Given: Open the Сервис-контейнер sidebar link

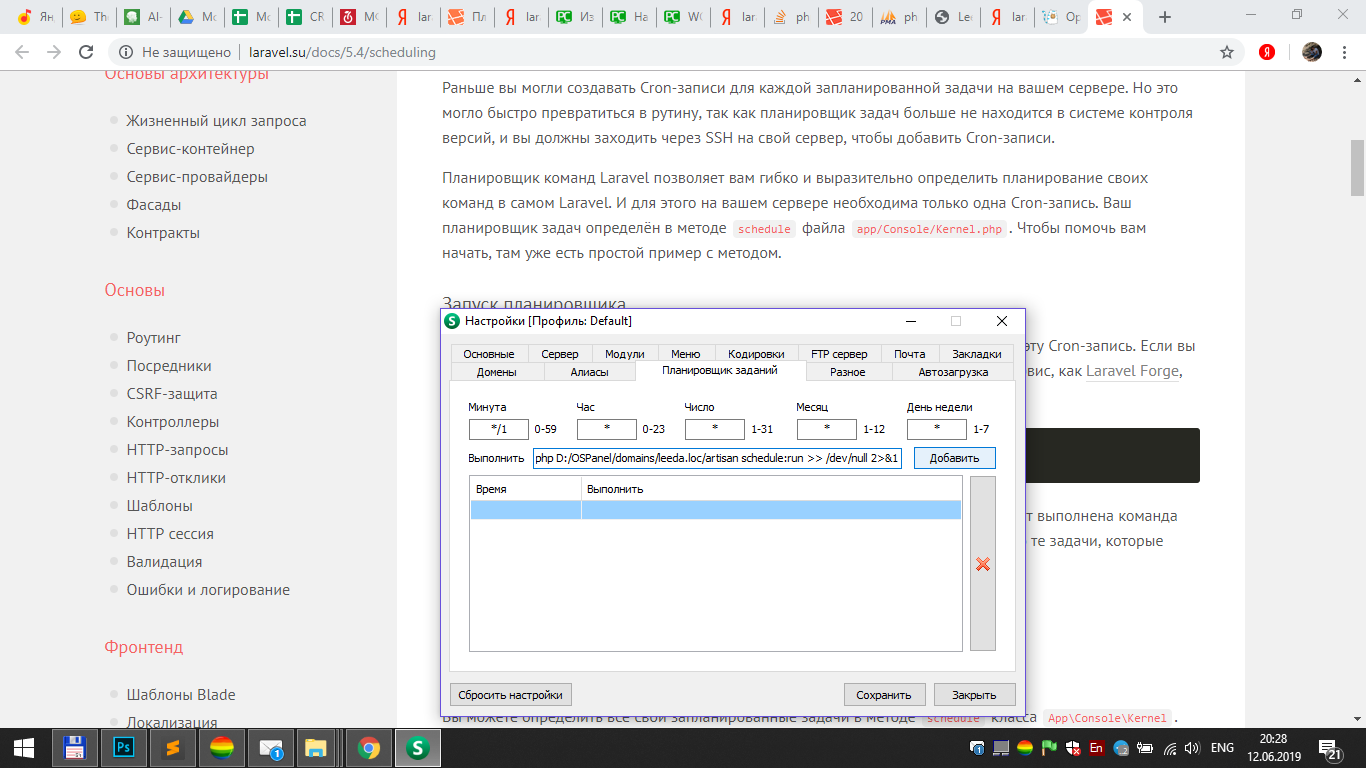Looking at the screenshot, I should coord(191,149).
